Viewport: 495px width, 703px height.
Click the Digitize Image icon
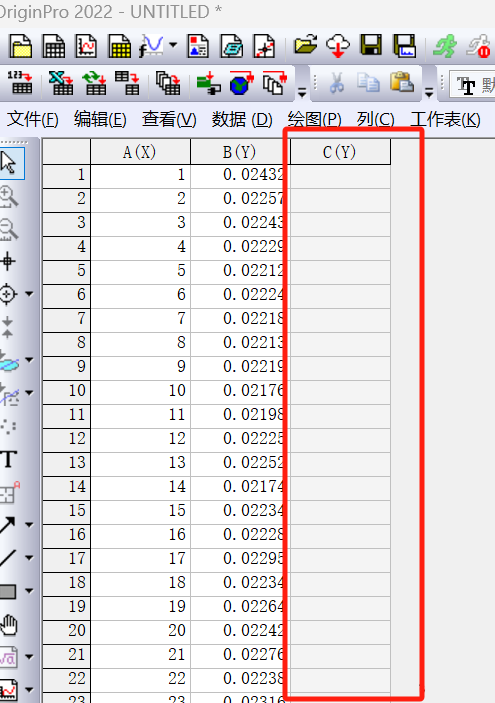tap(265, 46)
